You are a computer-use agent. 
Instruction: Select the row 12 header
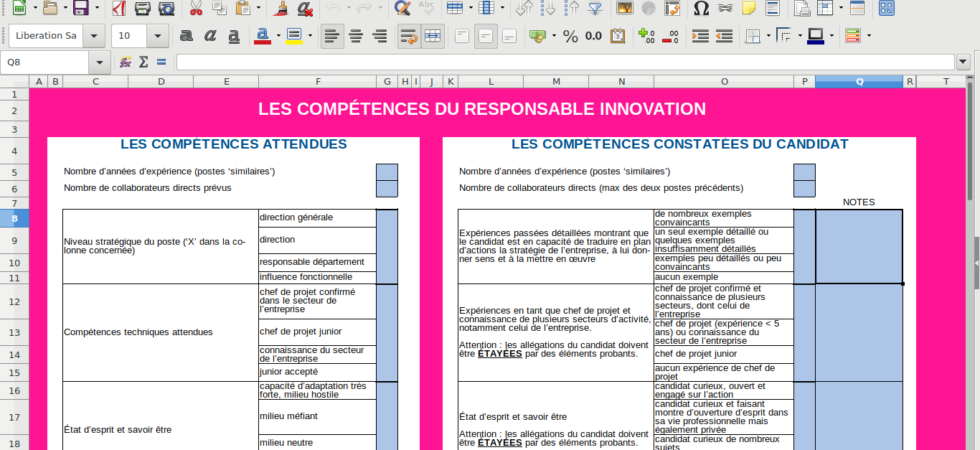14,301
